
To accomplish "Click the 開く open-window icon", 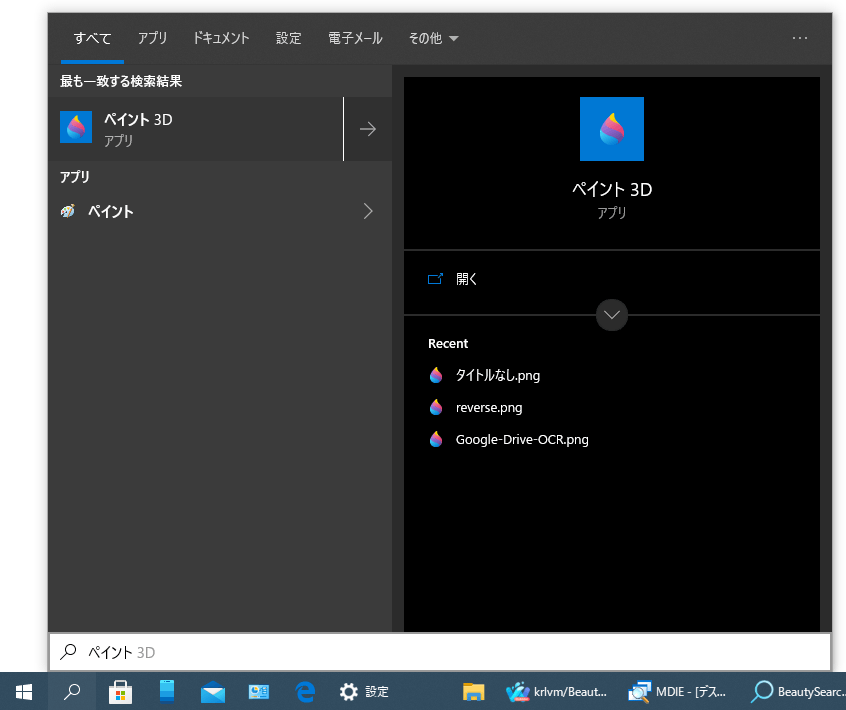I will (435, 279).
